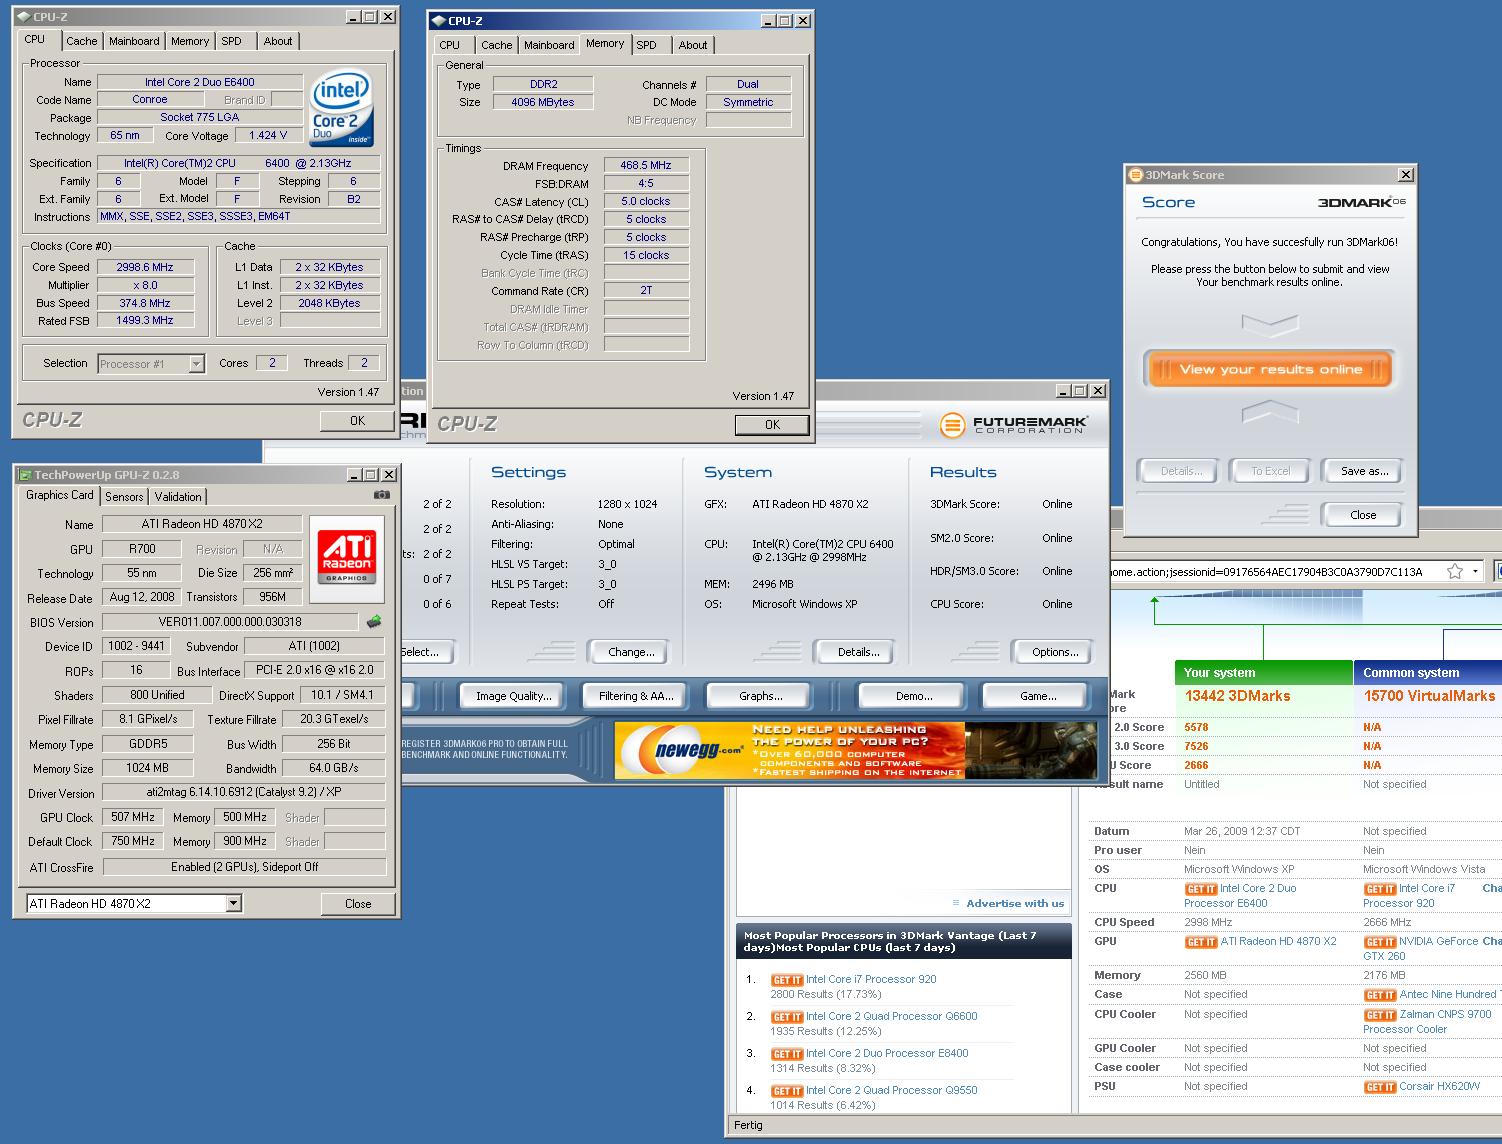Click GET IT badge next to Antec Nine Hundred

[x=1380, y=995]
